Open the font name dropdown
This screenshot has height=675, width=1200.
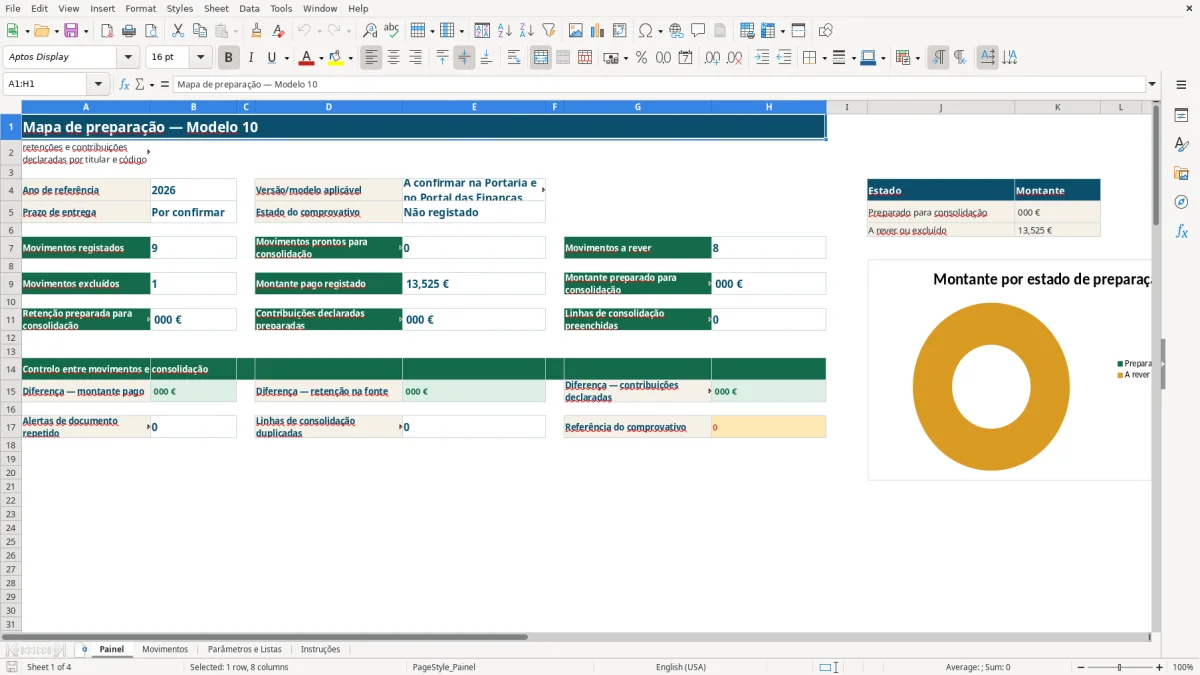[x=128, y=57]
